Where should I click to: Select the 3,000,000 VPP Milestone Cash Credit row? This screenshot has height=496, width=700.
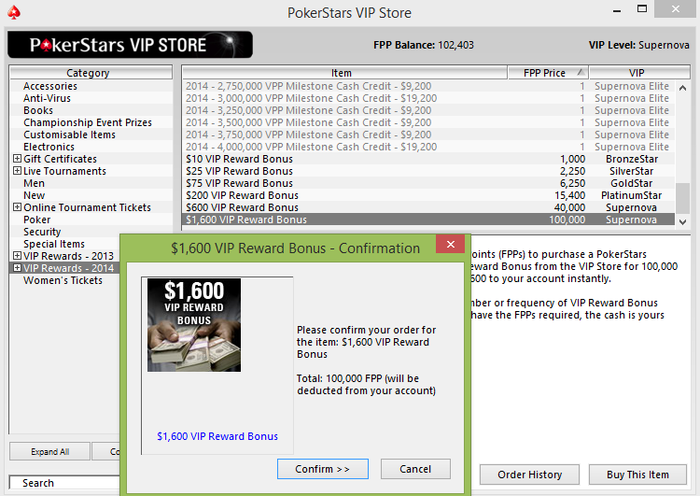[429, 98]
